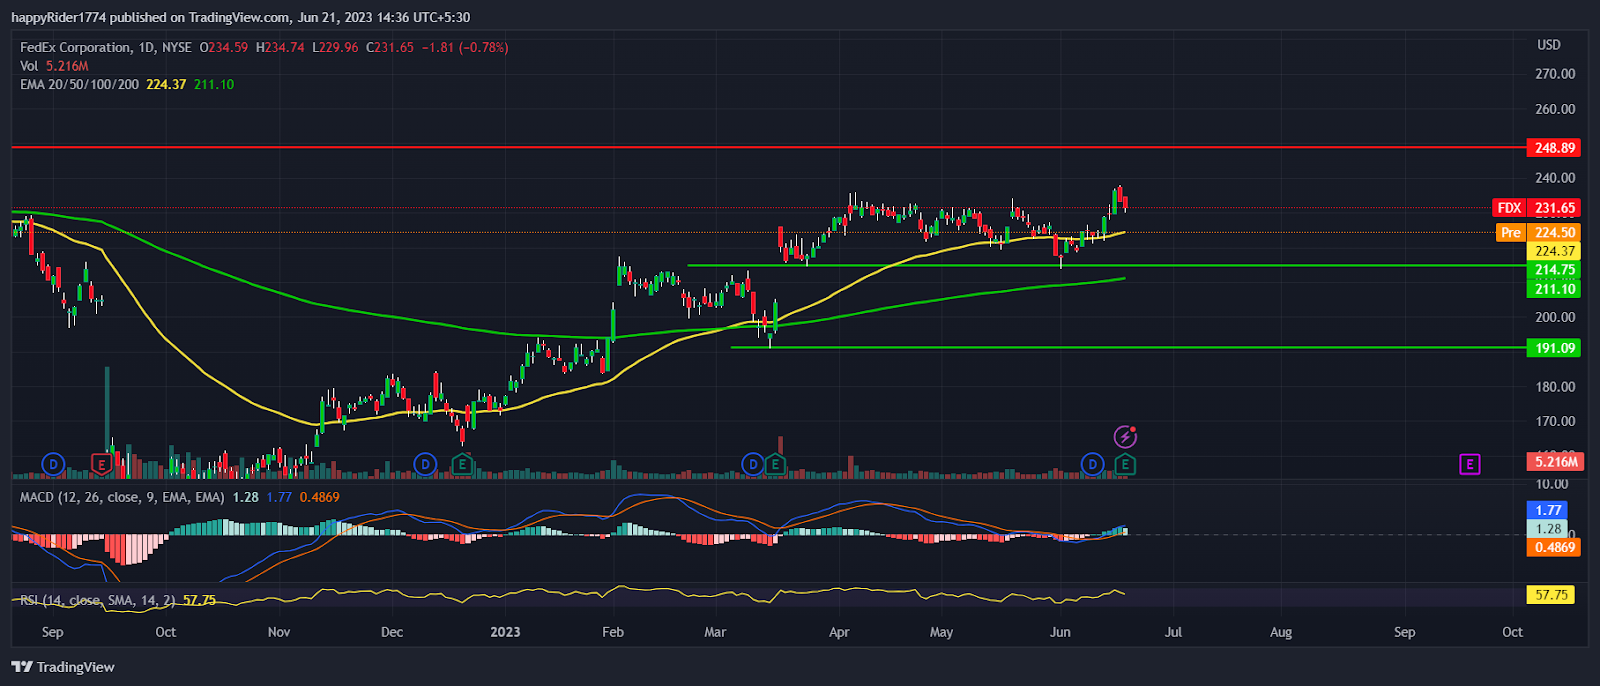Screen dimensions: 1600x686
Task: Click the USD currency label
Action: coord(1548,45)
